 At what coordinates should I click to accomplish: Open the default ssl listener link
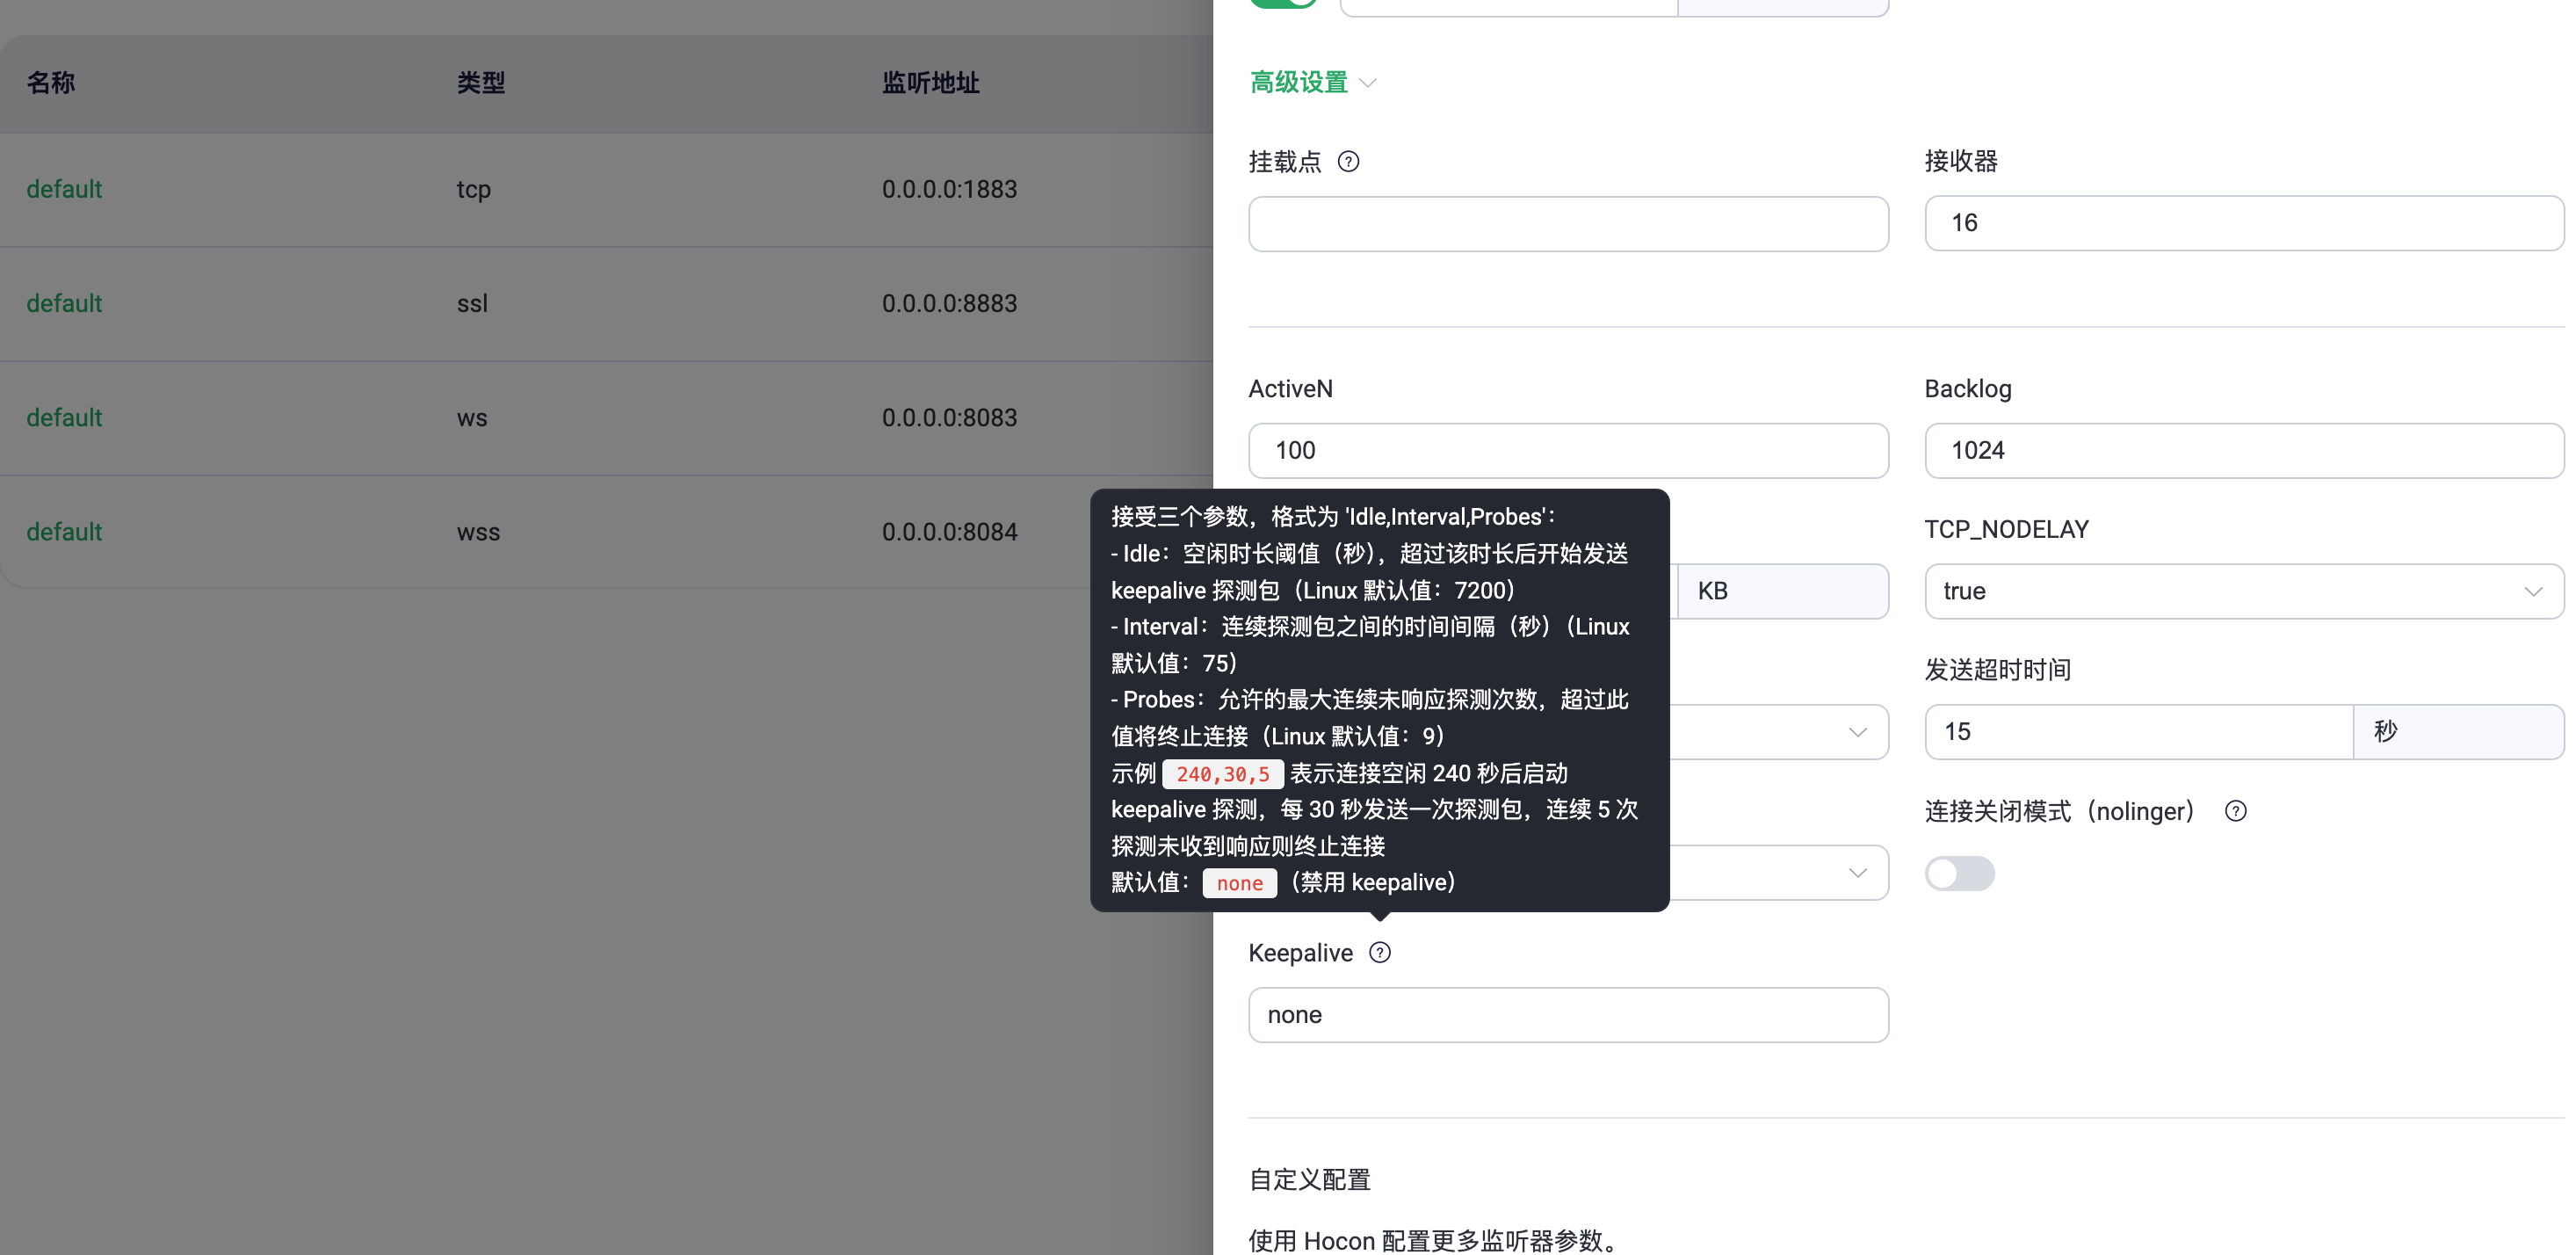pyautogui.click(x=64, y=303)
